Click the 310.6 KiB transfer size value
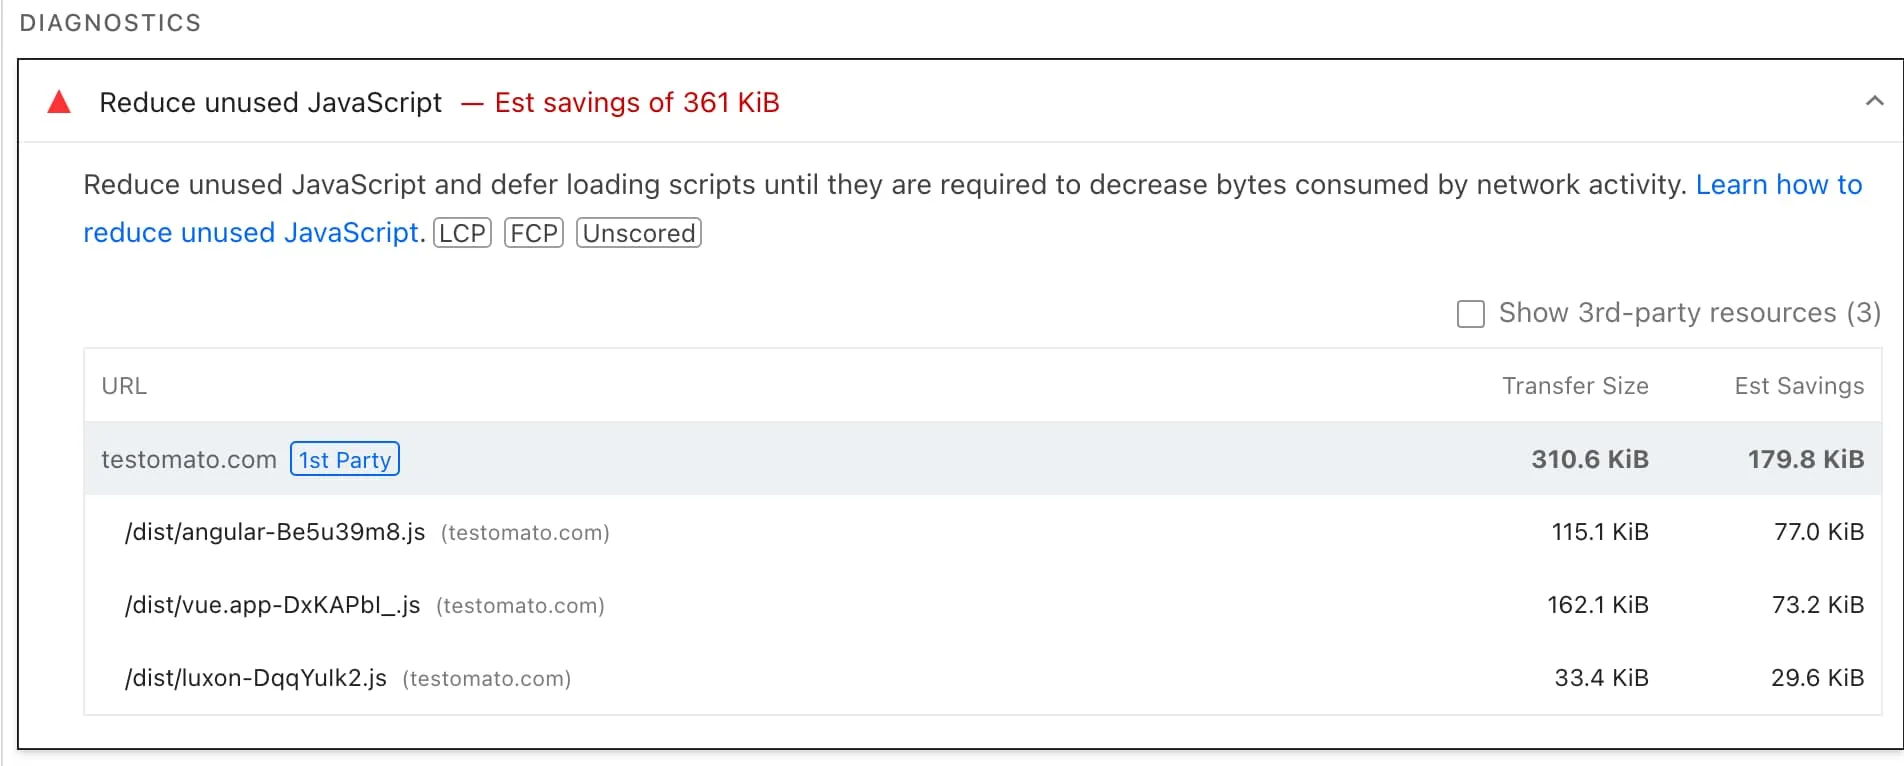 pyautogui.click(x=1590, y=459)
